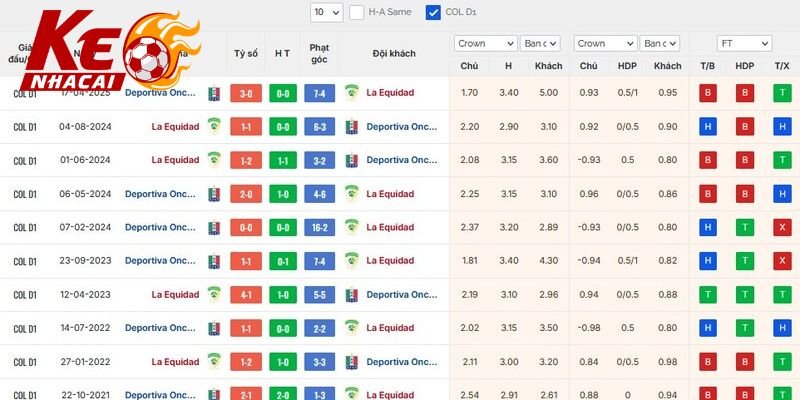This screenshot has height=400, width=800.
Task: Open La Equidad link in 12-04-2023 row
Action: pos(175,295)
